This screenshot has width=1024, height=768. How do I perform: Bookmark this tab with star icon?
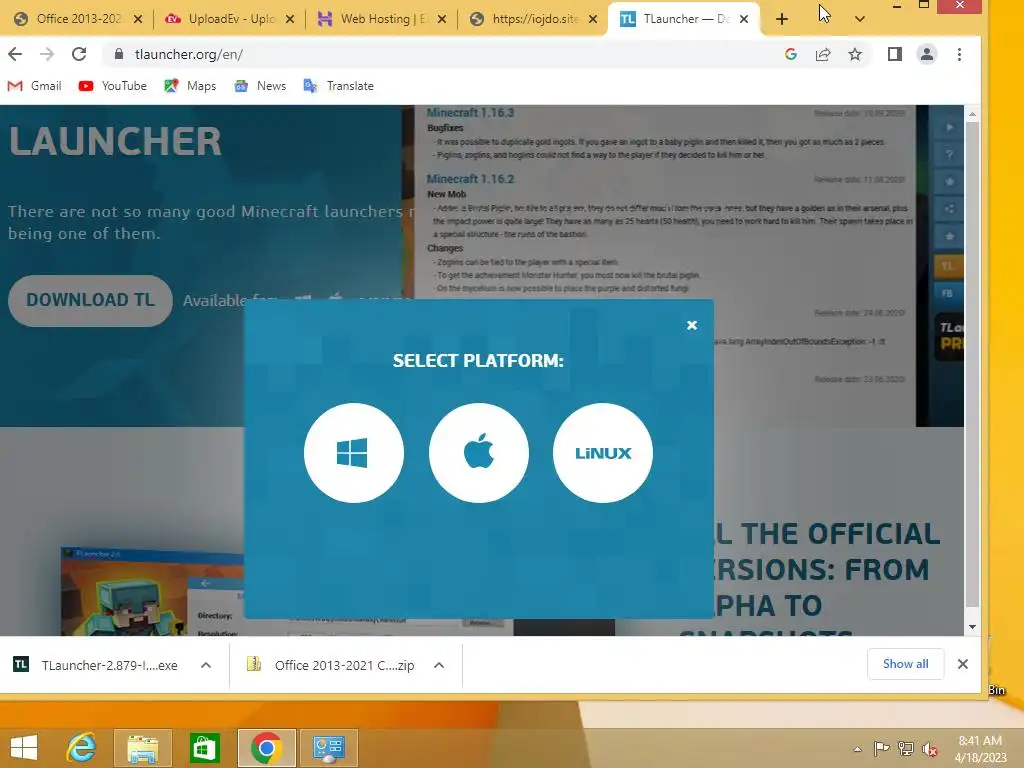855,54
